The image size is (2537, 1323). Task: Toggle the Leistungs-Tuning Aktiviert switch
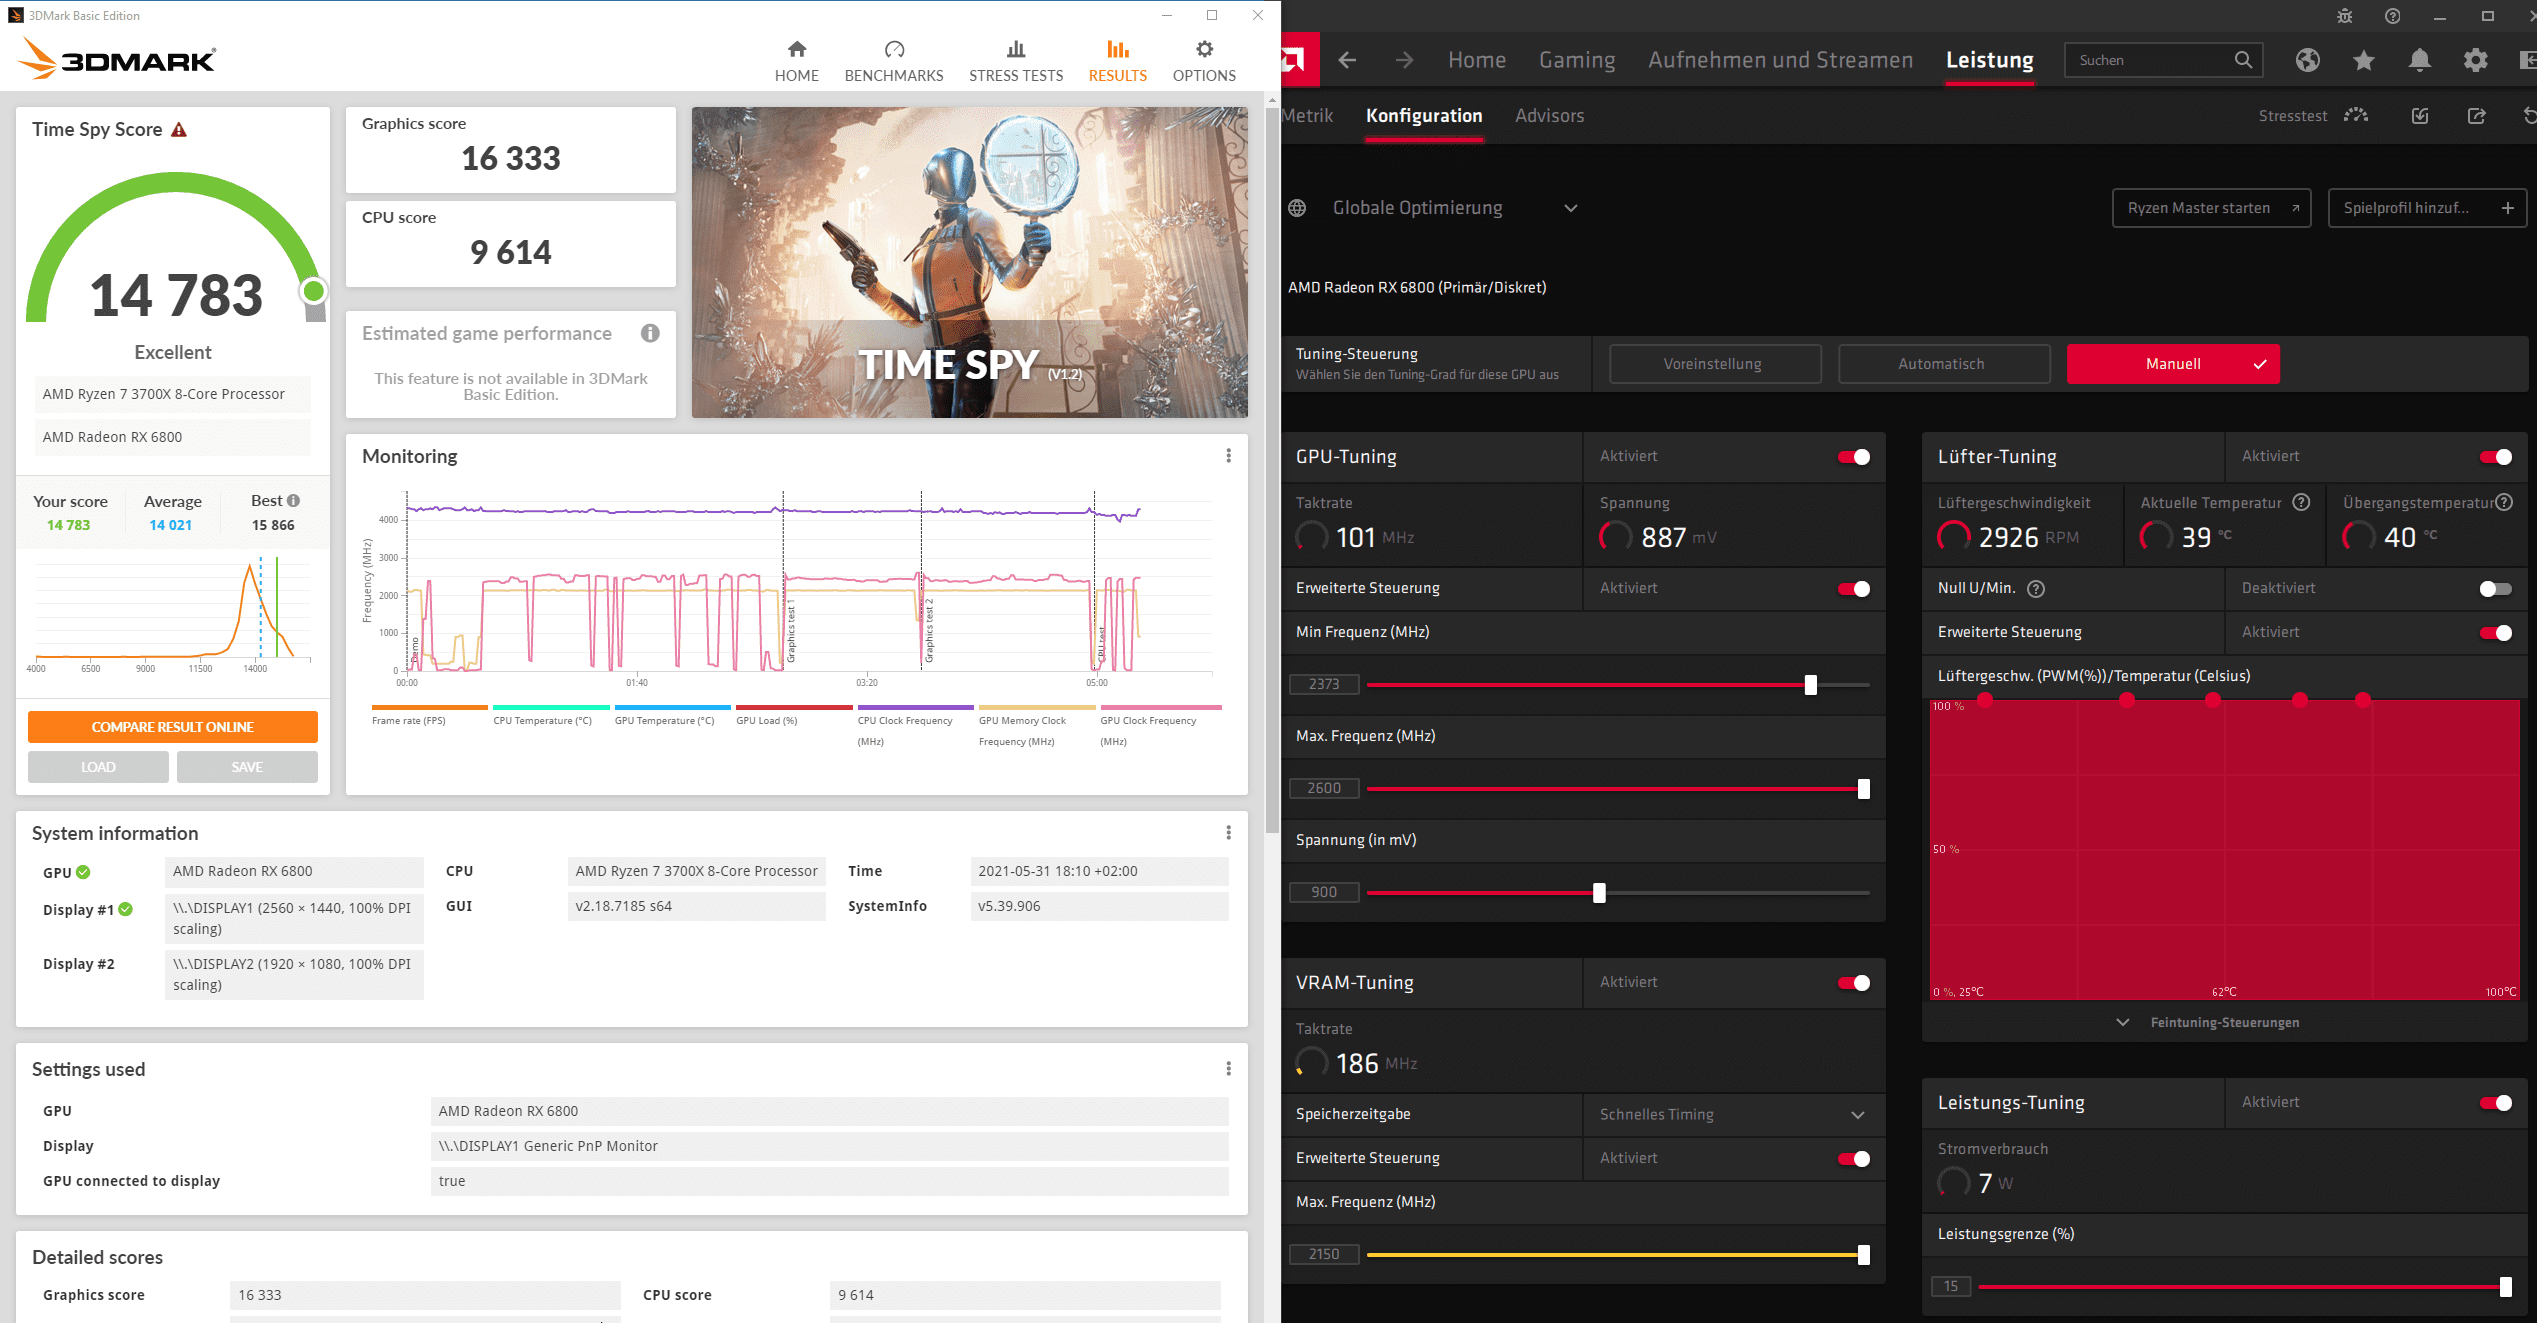[x=2495, y=1103]
